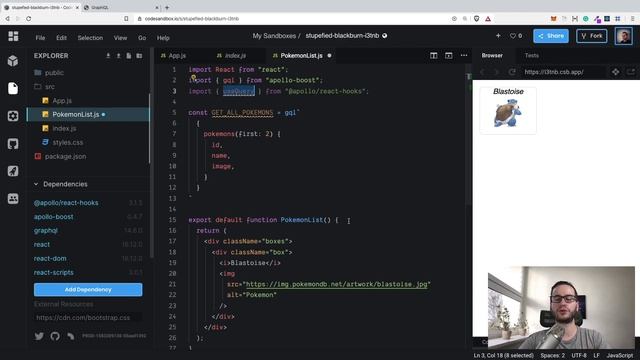Click the graphql dependency

(46, 231)
